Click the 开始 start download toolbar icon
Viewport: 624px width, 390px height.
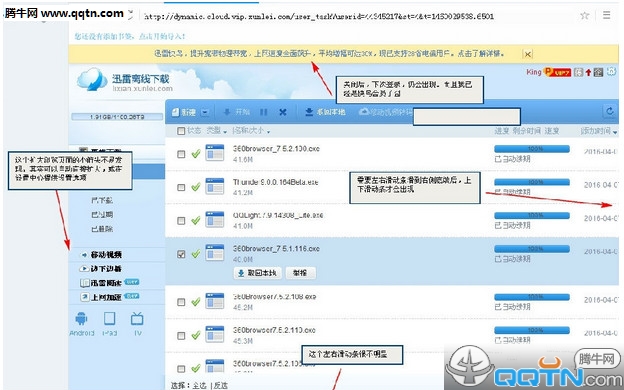(227, 112)
